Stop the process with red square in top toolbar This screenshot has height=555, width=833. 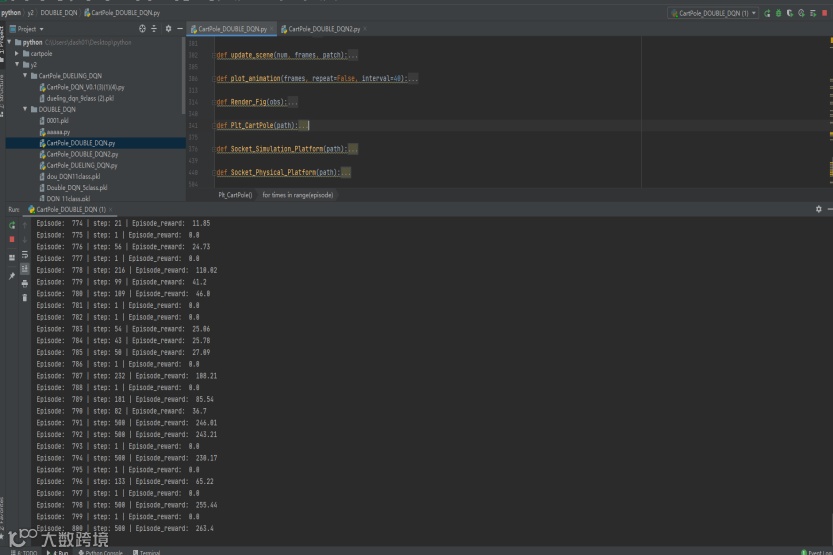[824, 13]
